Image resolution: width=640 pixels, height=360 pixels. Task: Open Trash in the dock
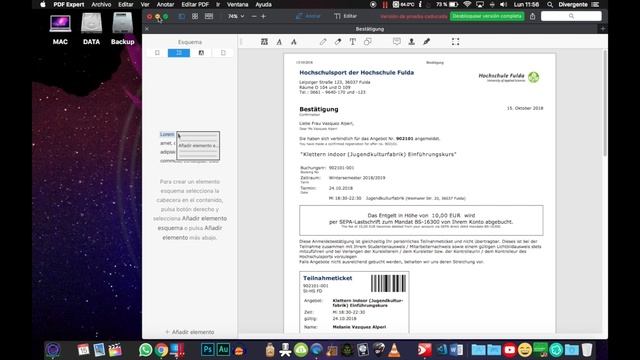(x=587, y=350)
